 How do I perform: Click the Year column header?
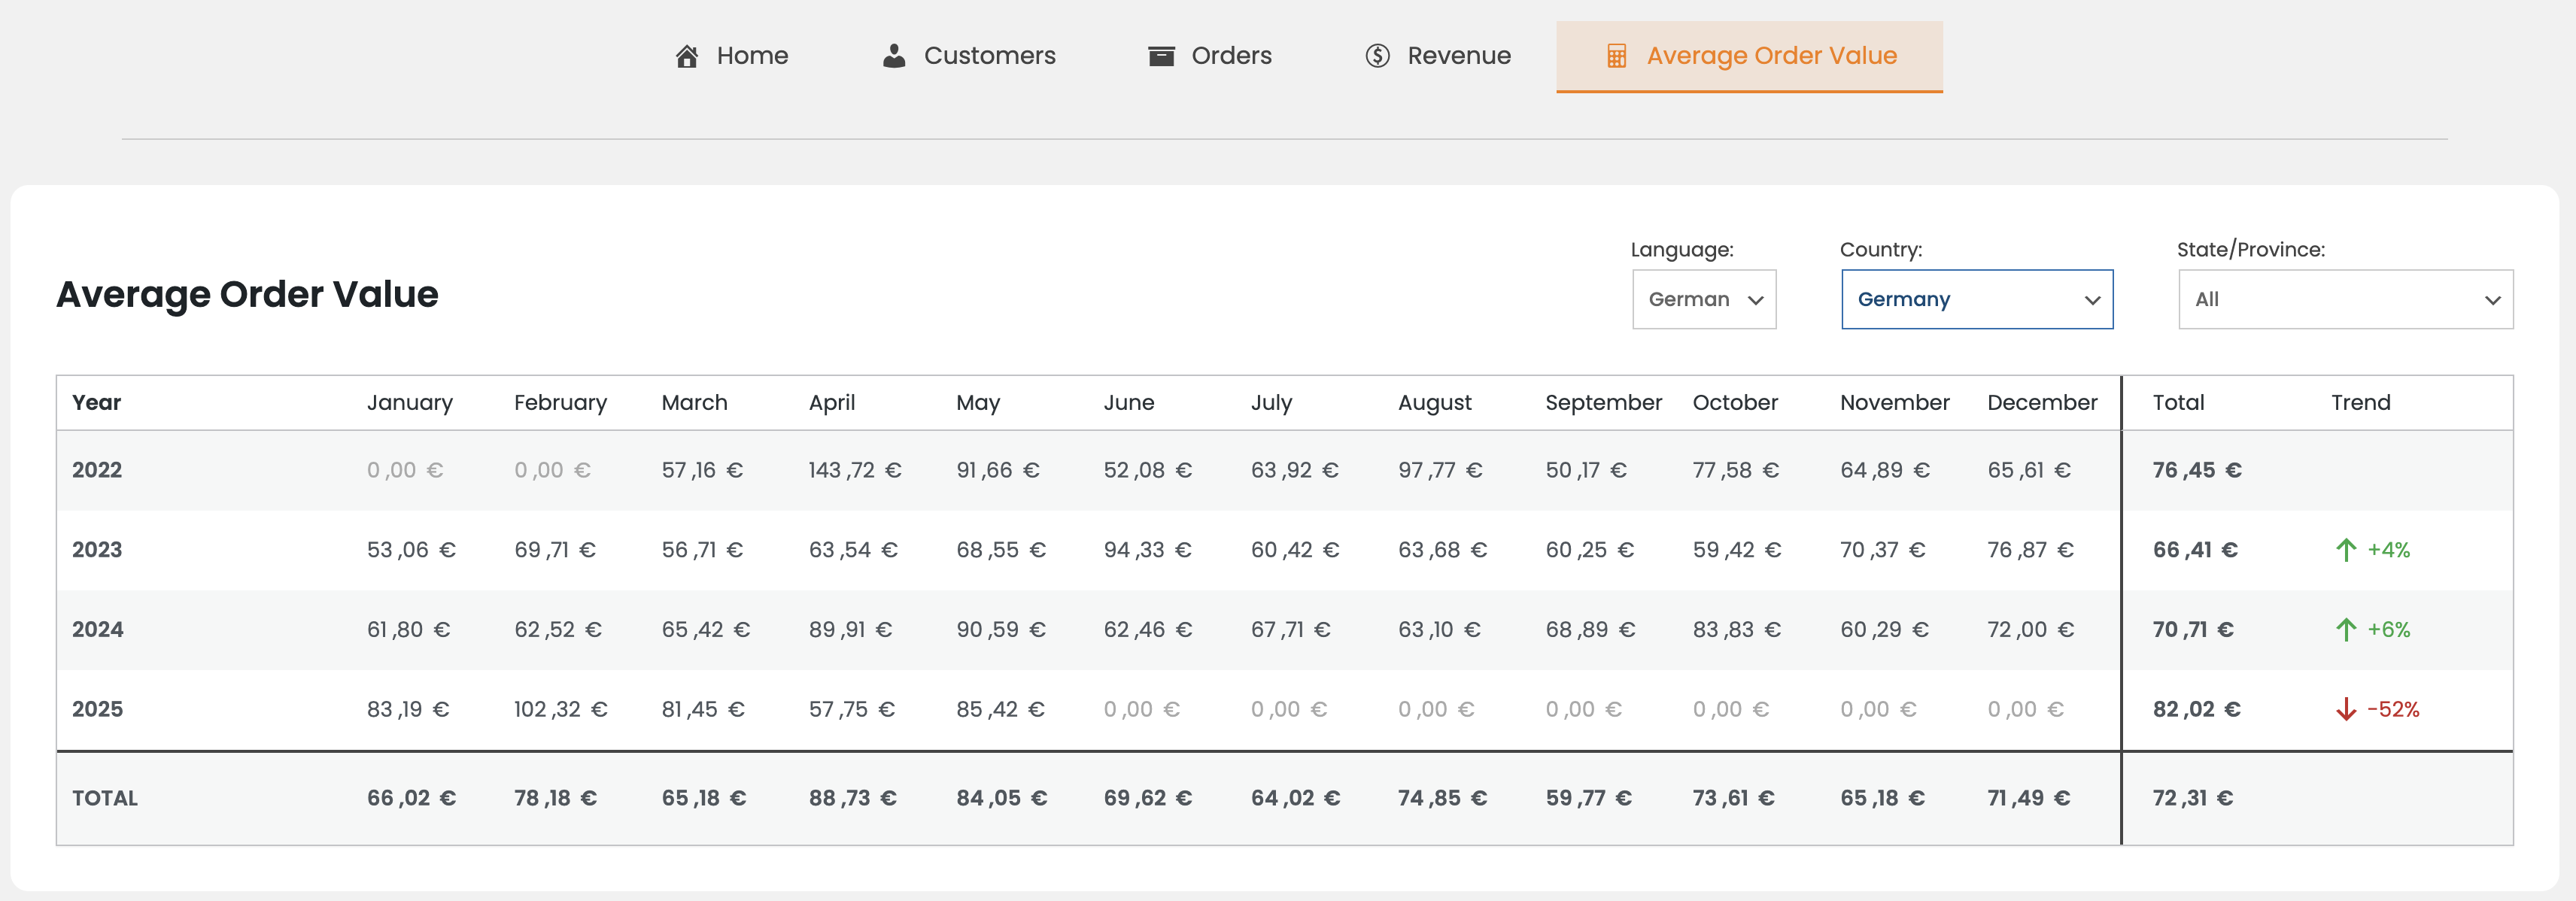pyautogui.click(x=96, y=403)
